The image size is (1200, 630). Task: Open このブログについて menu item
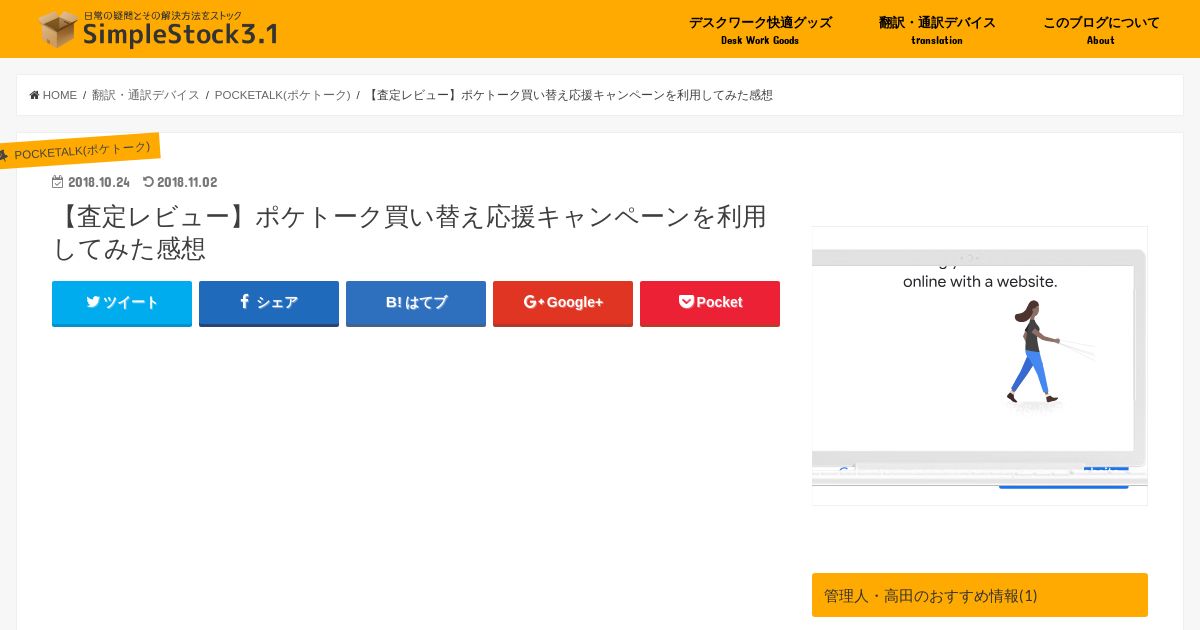1101,29
